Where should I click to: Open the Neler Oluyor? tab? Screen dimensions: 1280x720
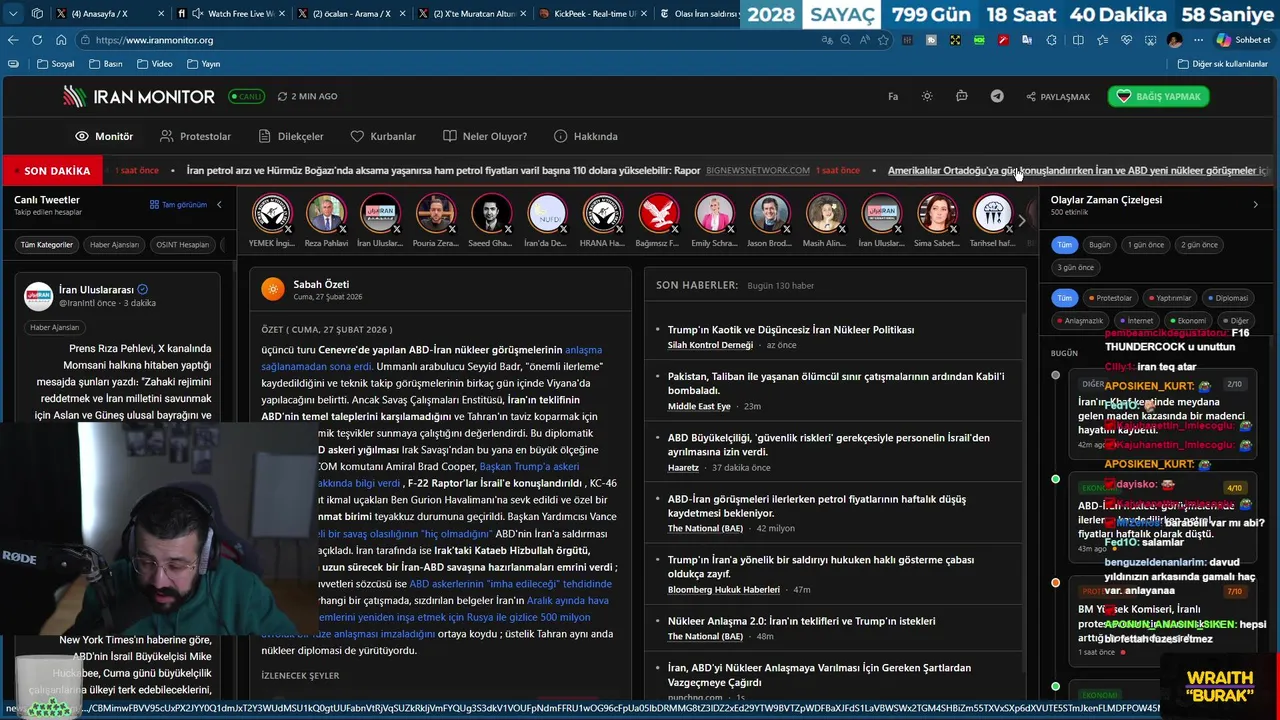485,136
